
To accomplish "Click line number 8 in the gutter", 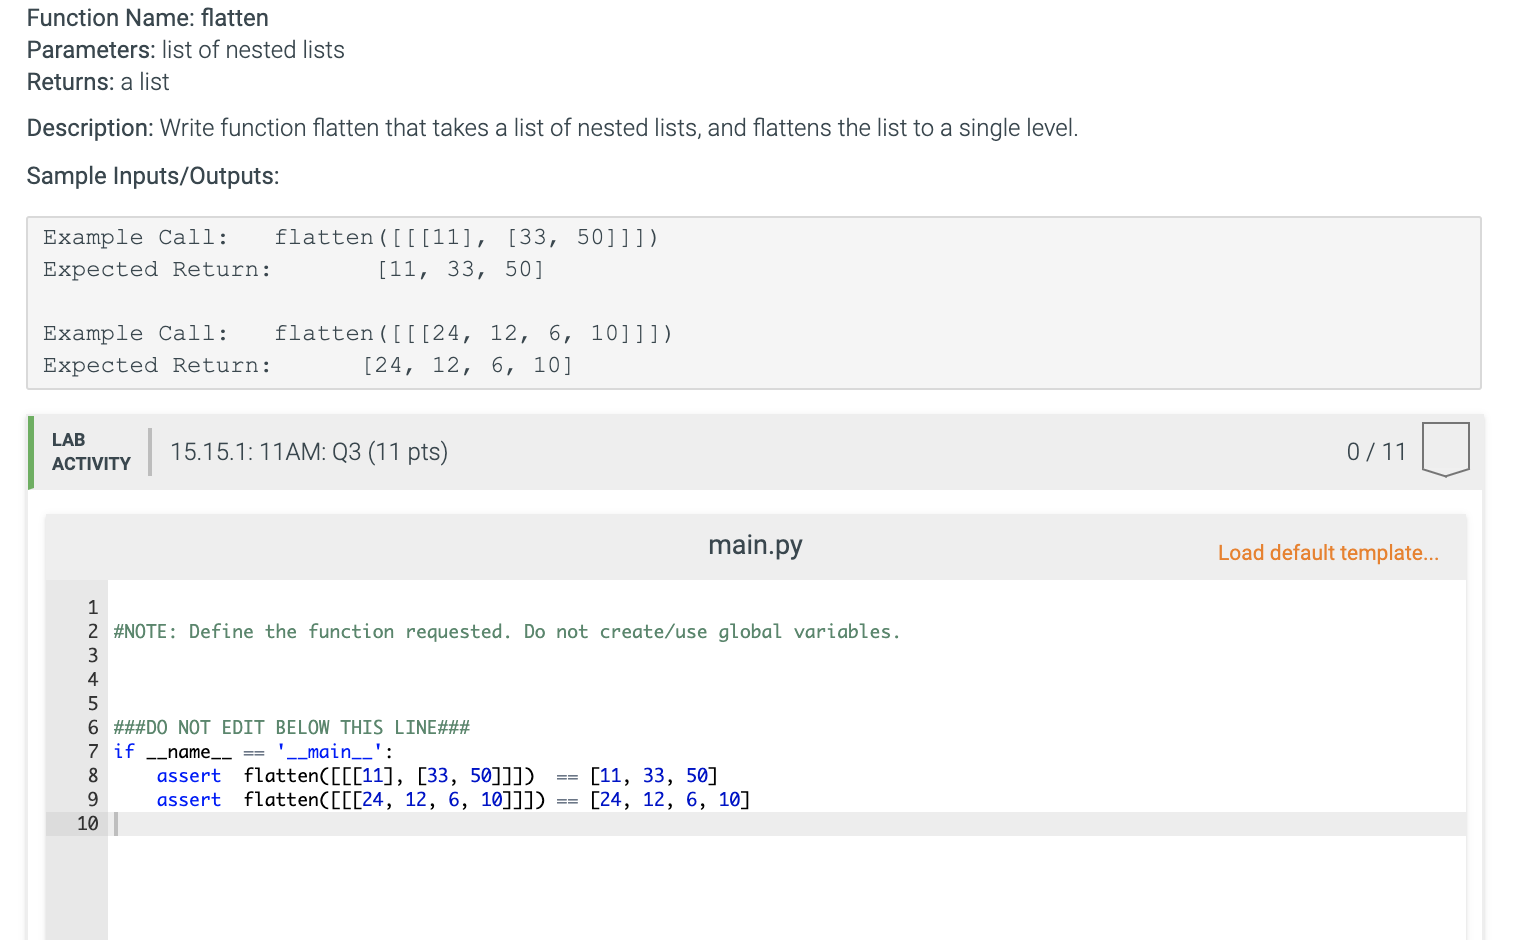I will click(92, 775).
